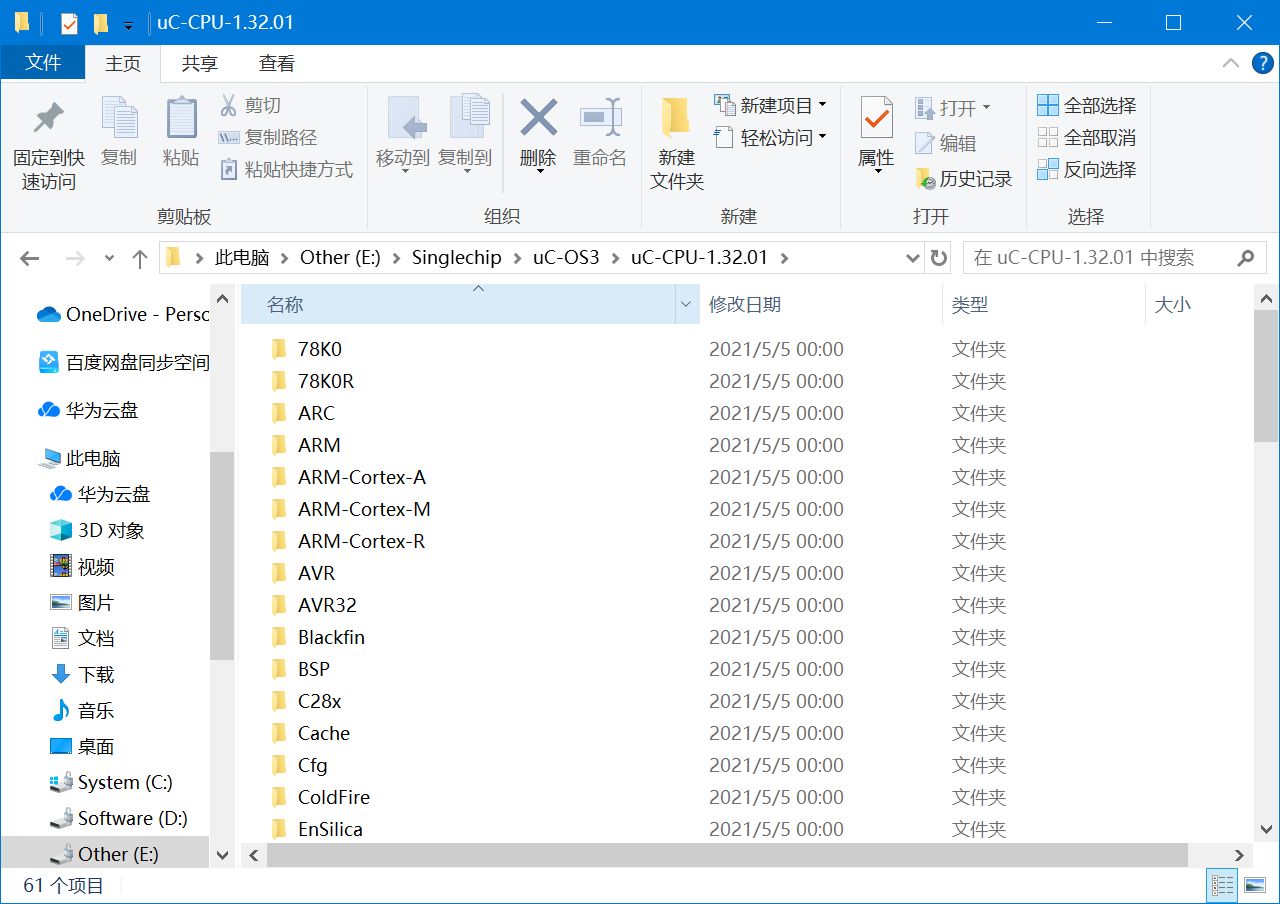Viewport: 1280px width, 904px height.
Task: Navigate to Singlechip in address bar
Action: (x=456, y=258)
